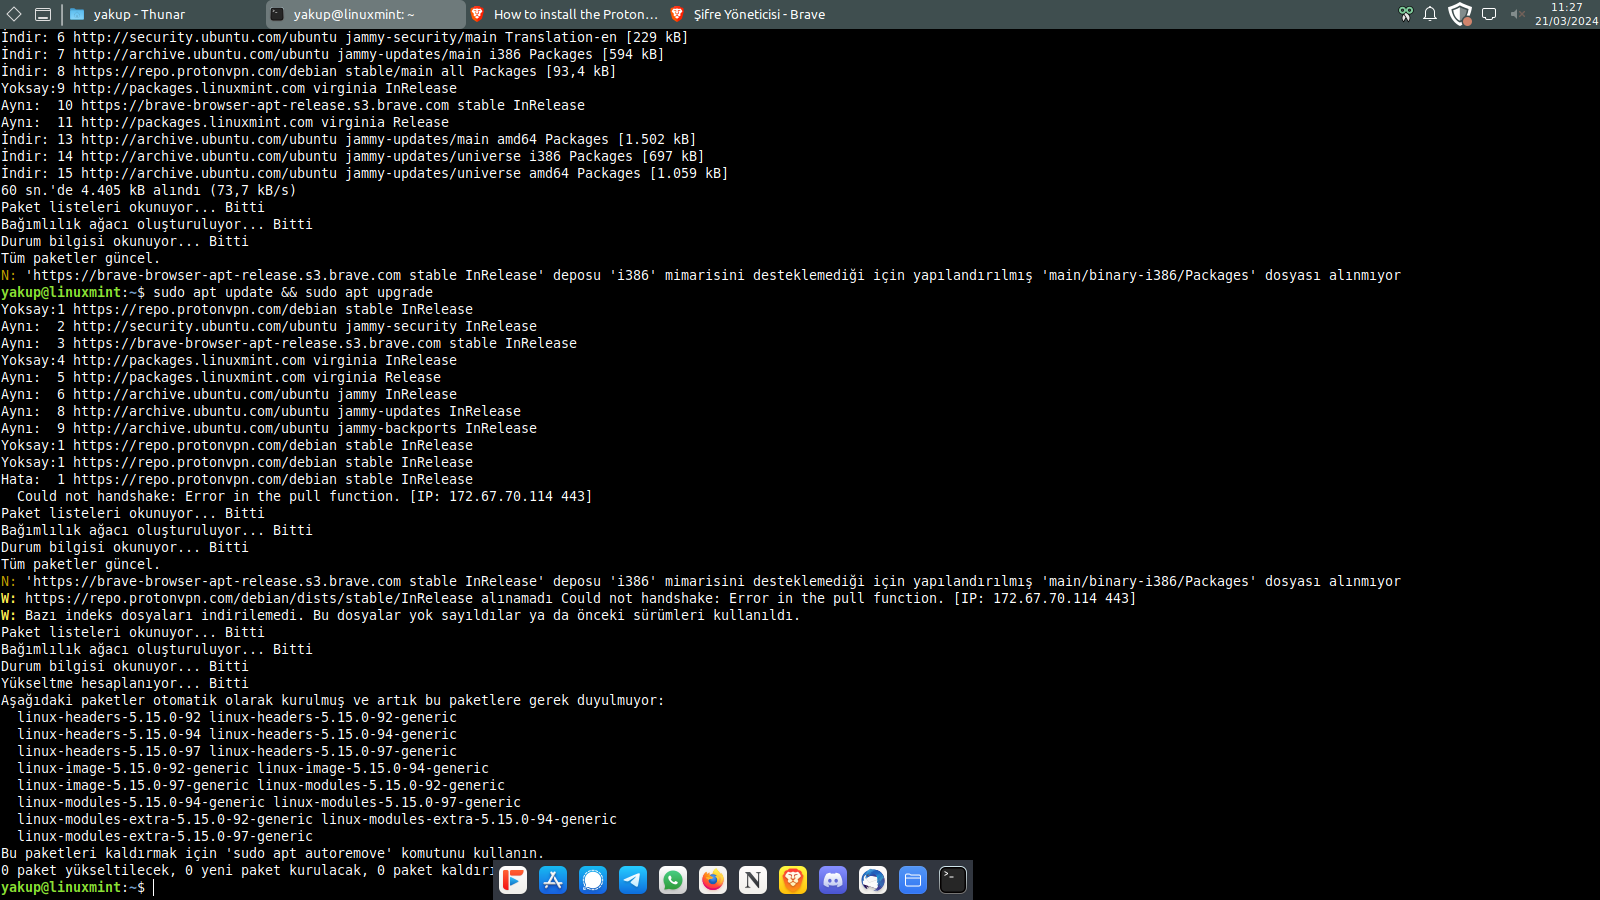
Task: Select the yakup@linuxmint terminal taskbar entry
Action: pos(365,14)
